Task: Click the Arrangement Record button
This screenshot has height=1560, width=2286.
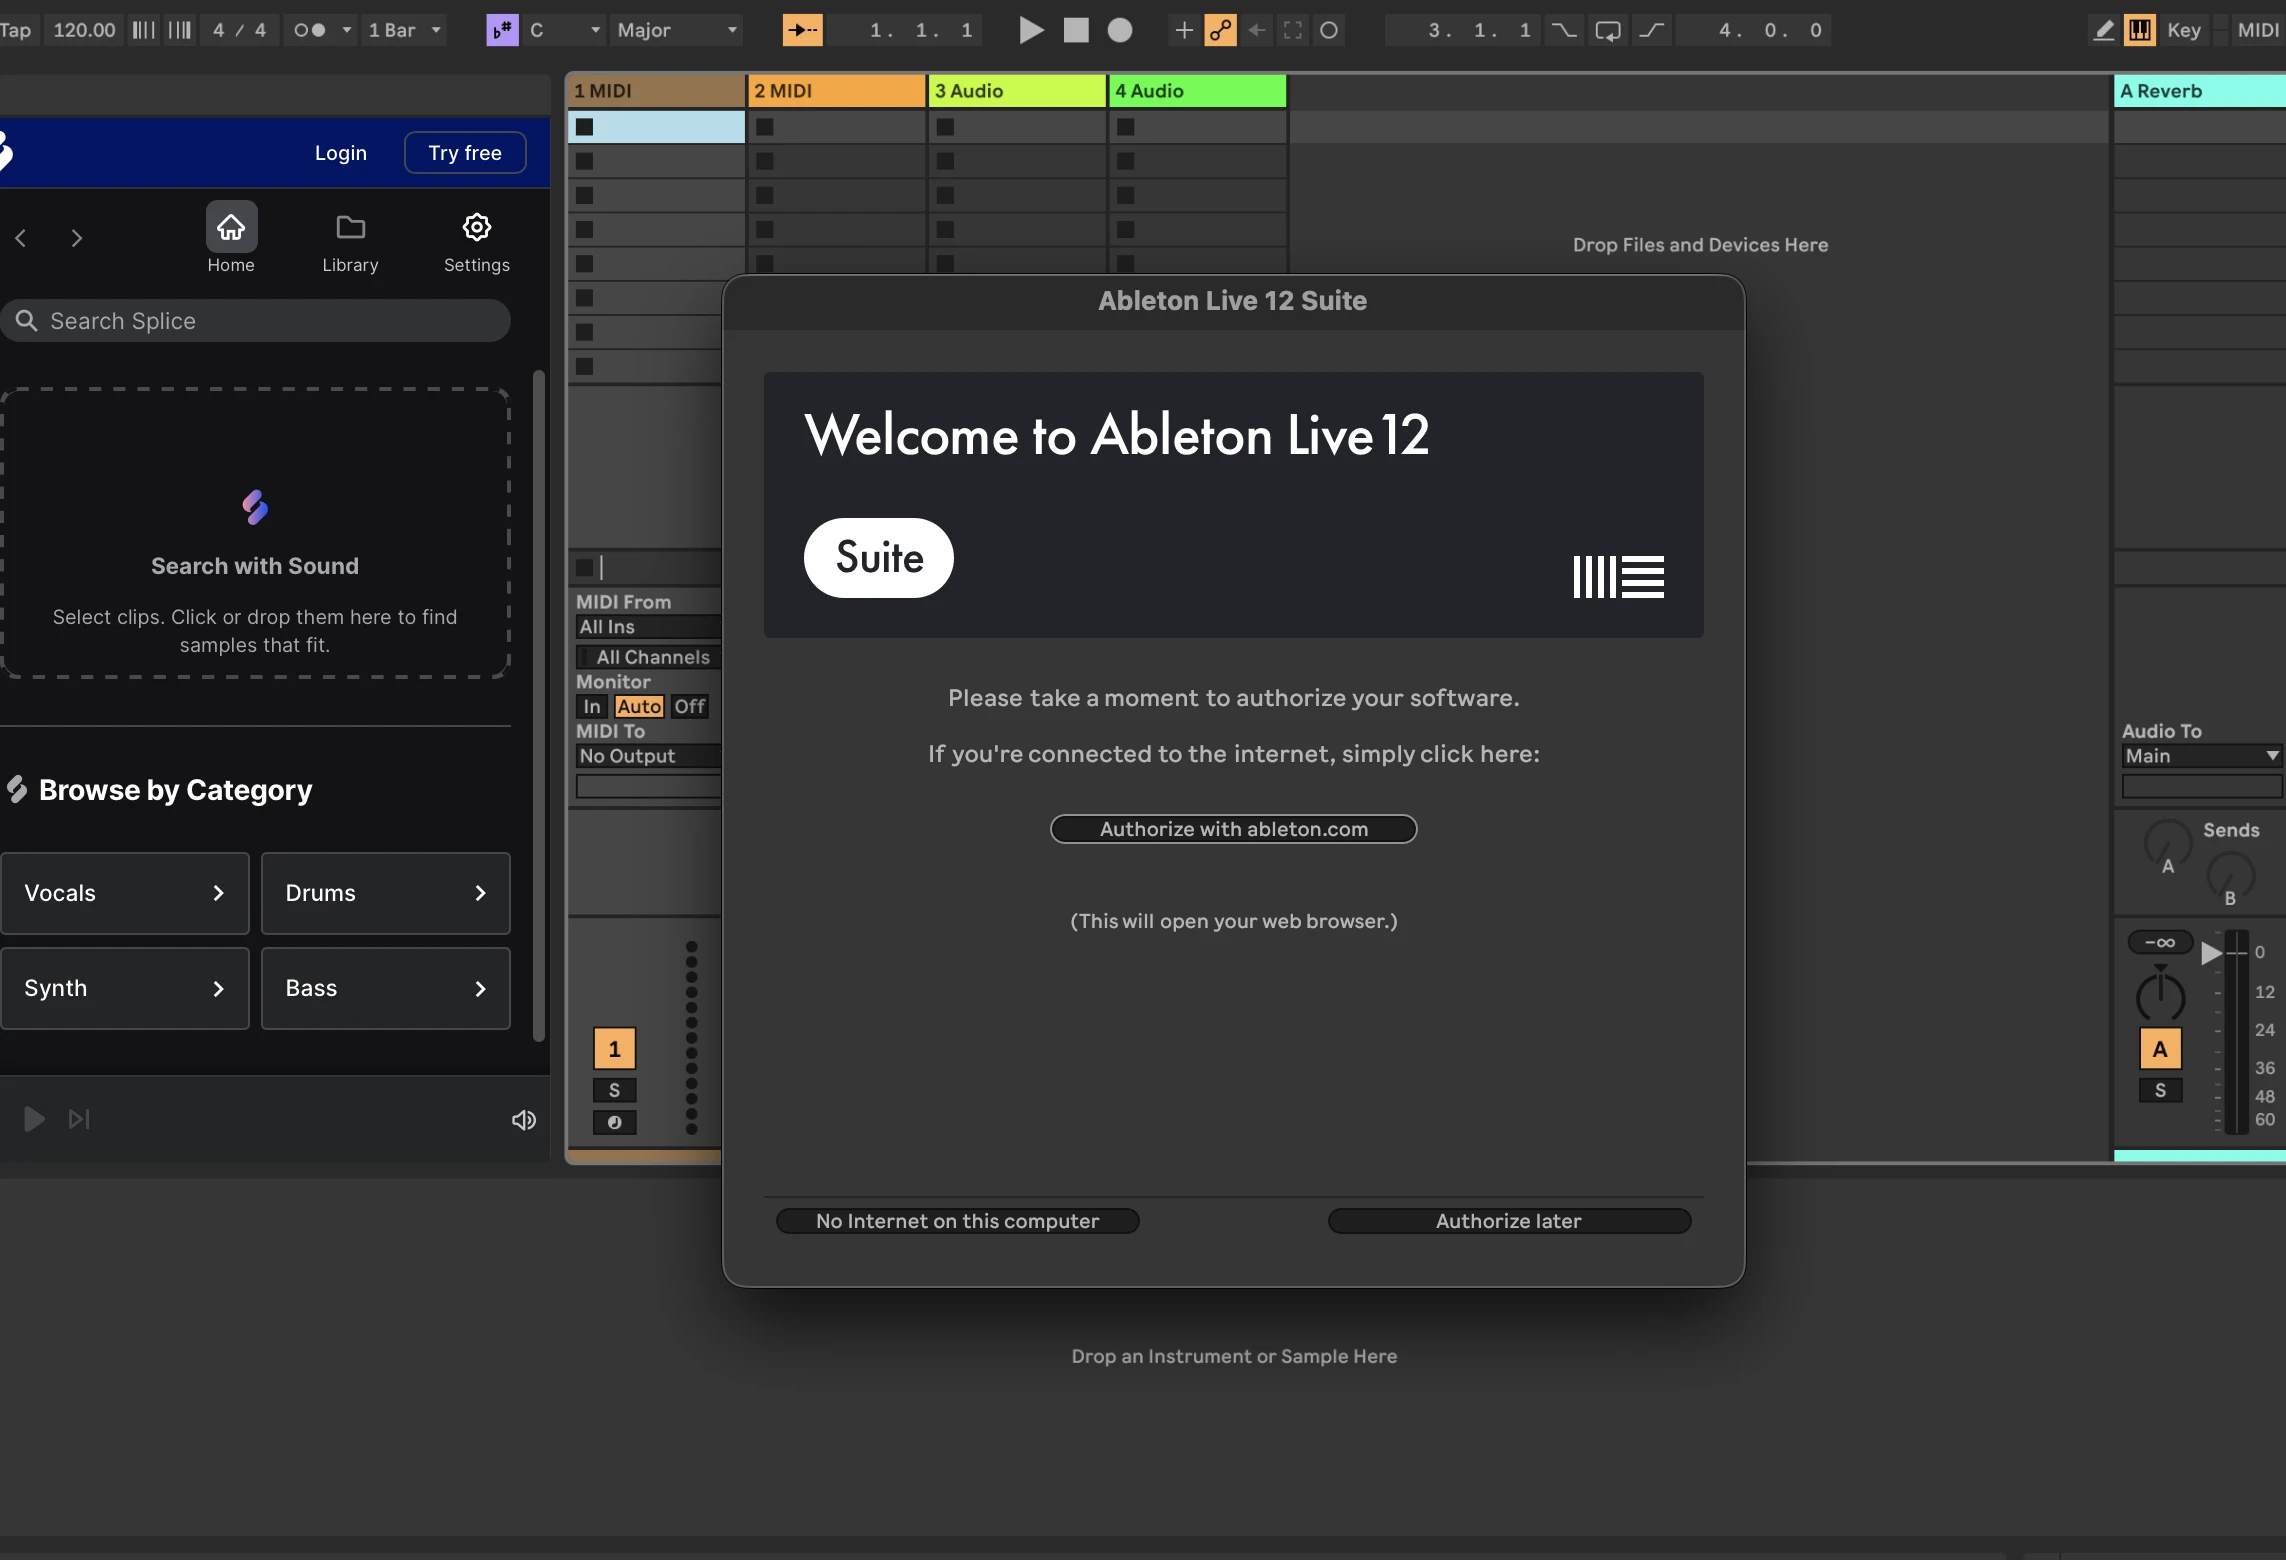Action: [x=1120, y=30]
